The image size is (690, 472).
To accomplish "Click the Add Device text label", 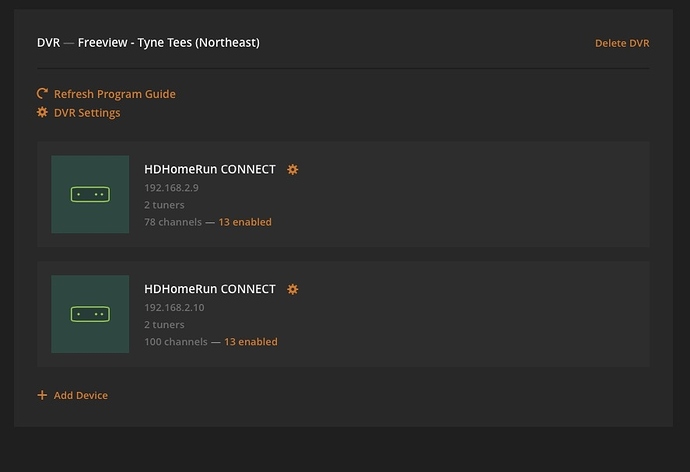I will [81, 395].
